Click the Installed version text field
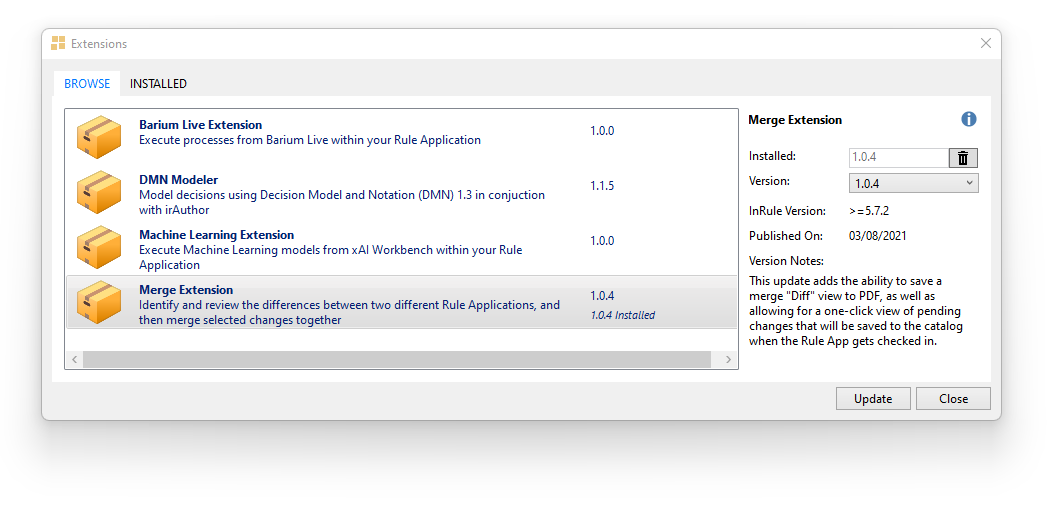This screenshot has width=1052, height=508. (x=898, y=158)
